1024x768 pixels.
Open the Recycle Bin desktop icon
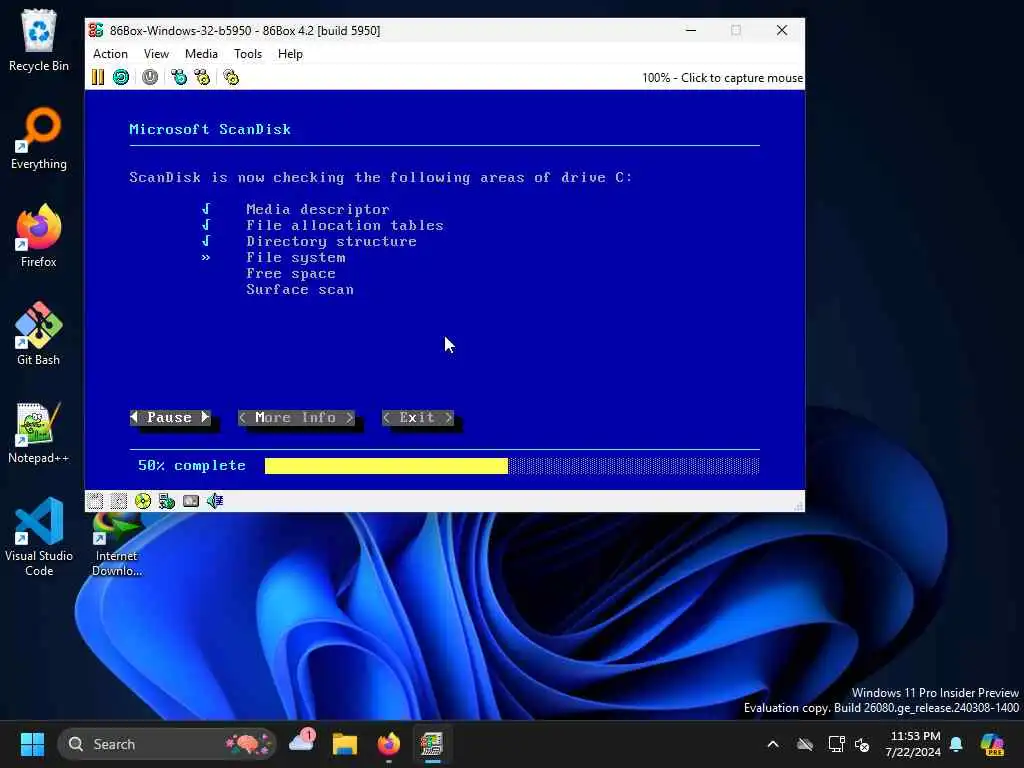[x=39, y=40]
